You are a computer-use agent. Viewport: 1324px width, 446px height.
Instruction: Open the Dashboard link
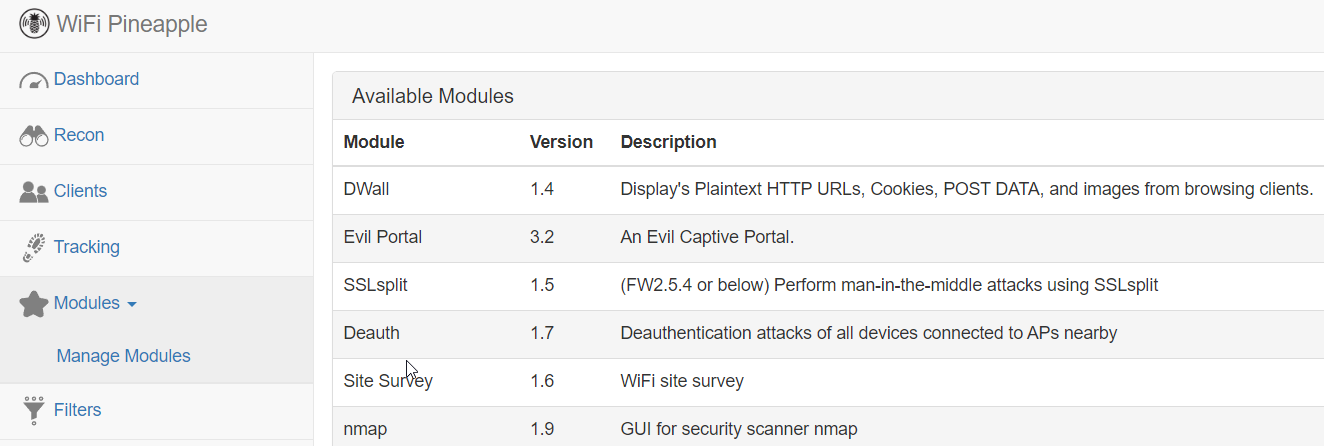(x=96, y=79)
